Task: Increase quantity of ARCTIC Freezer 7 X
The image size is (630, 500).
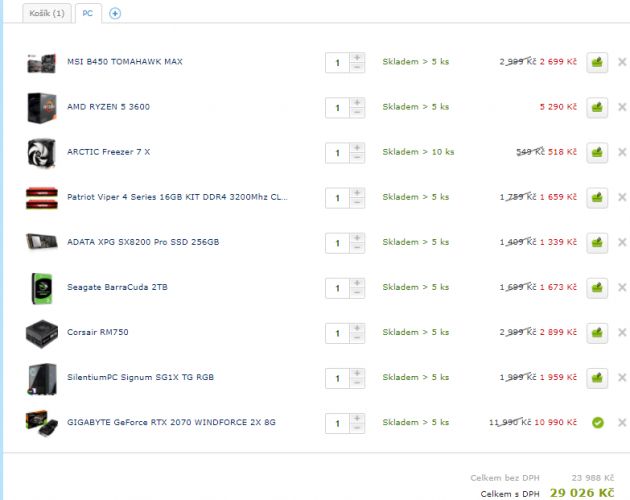Action: tap(357, 148)
